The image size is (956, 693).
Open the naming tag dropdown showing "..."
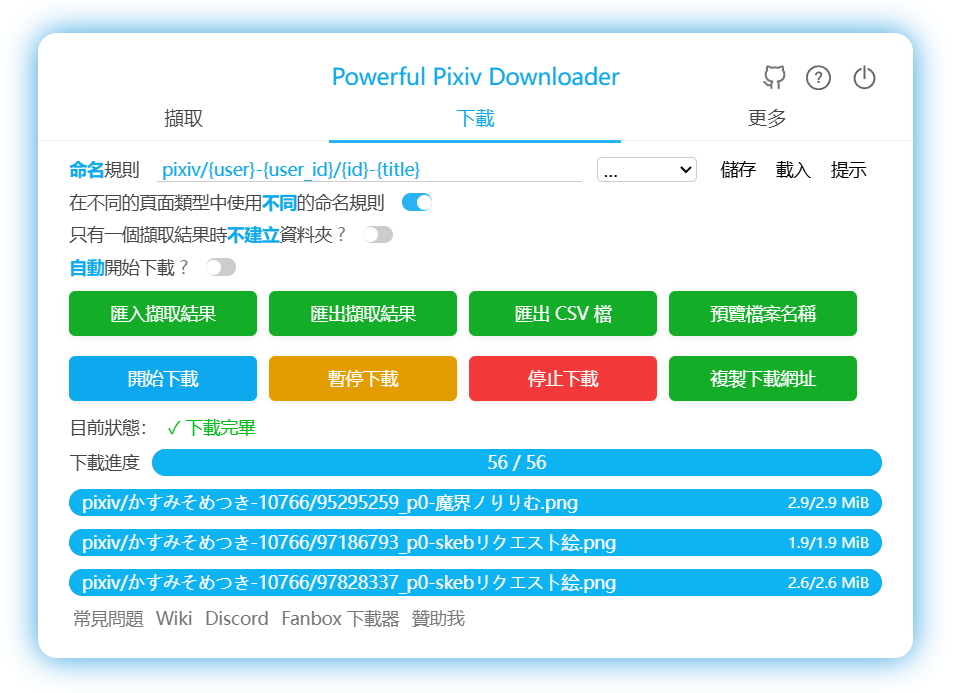coord(647,170)
